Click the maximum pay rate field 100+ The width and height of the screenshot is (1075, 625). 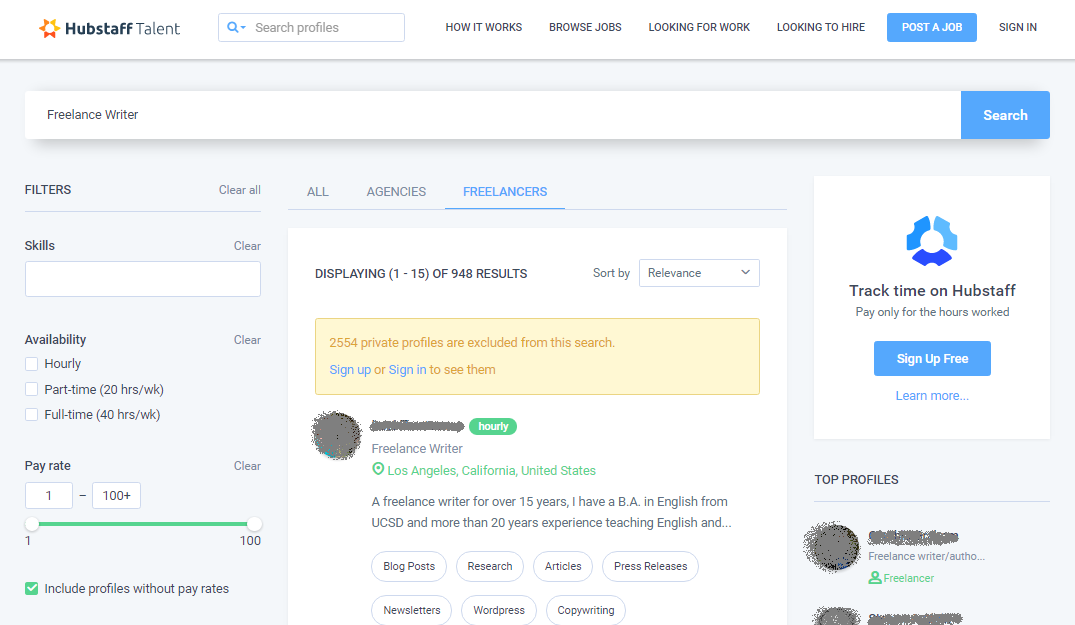click(117, 495)
